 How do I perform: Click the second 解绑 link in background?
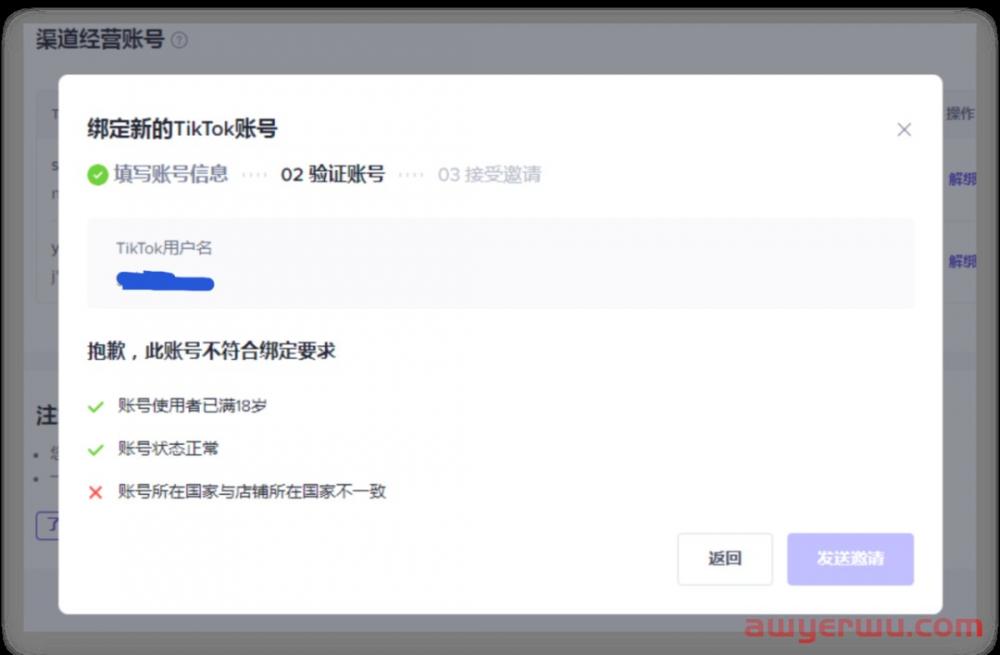(x=961, y=261)
